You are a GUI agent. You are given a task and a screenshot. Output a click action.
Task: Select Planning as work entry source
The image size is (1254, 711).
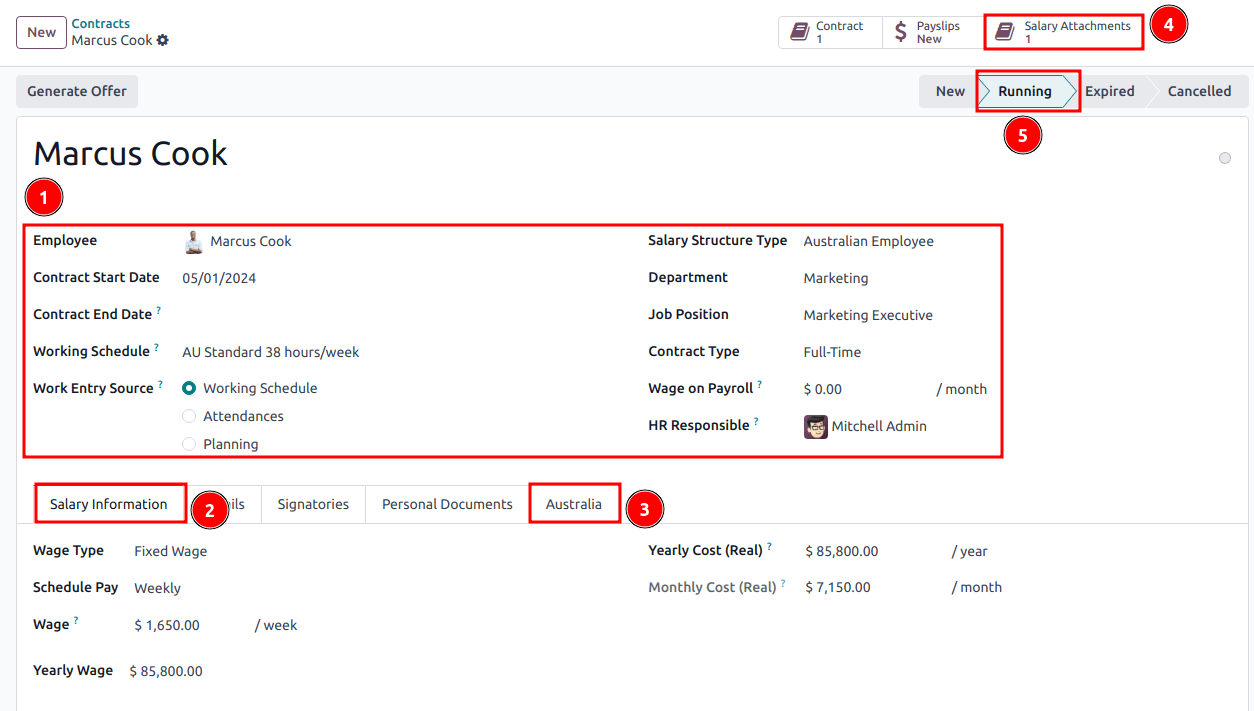tap(189, 444)
